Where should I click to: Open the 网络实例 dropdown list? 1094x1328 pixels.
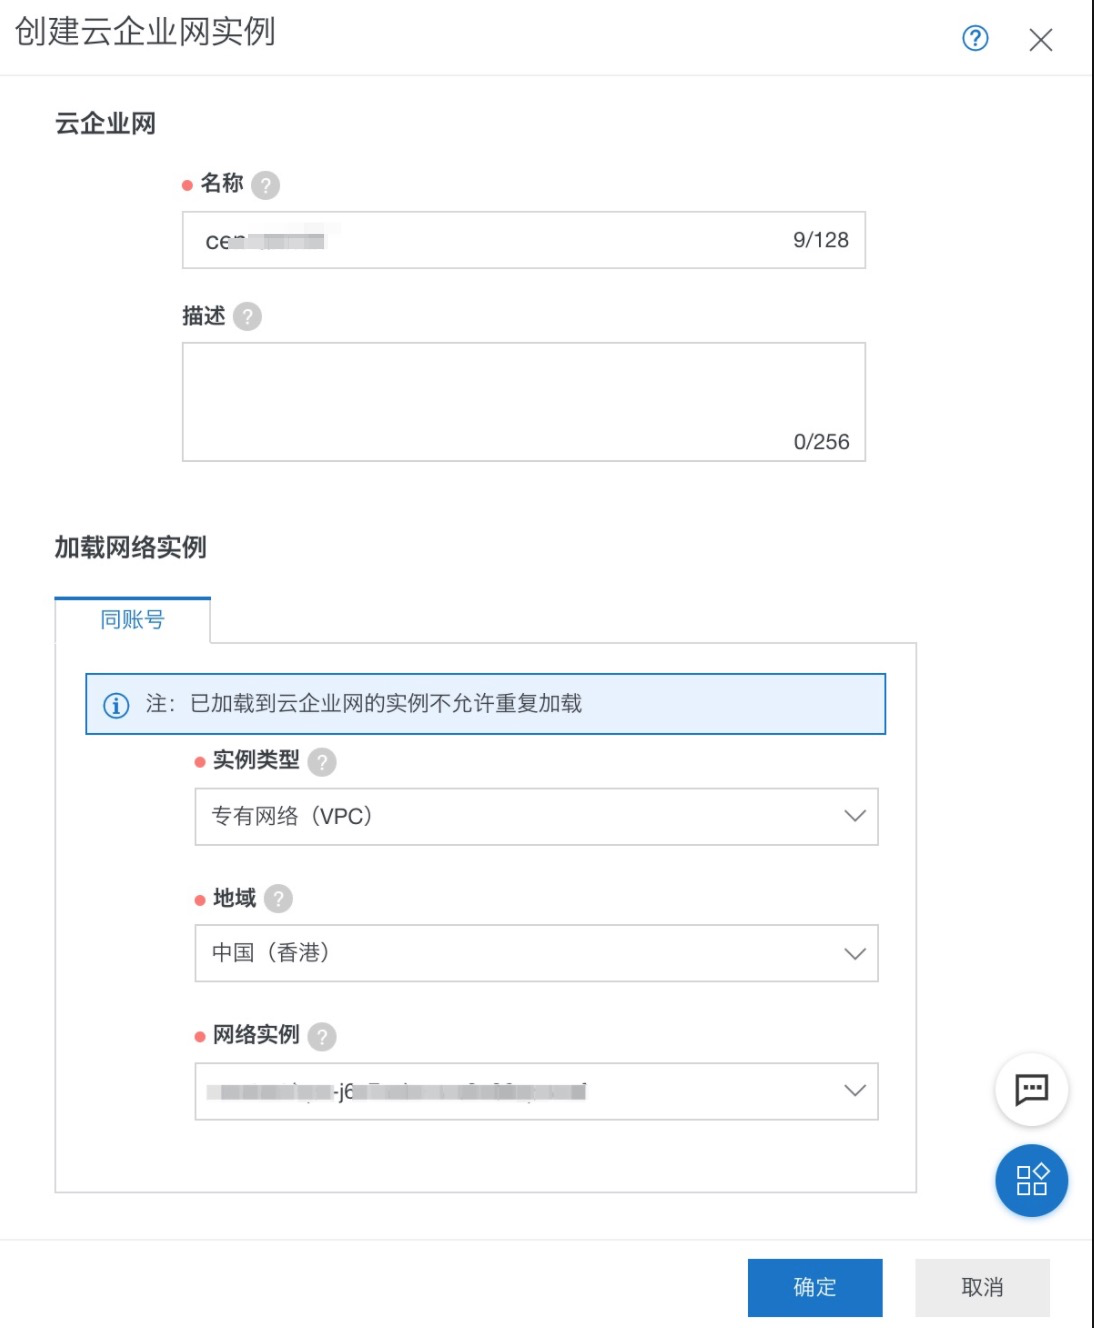click(536, 1091)
